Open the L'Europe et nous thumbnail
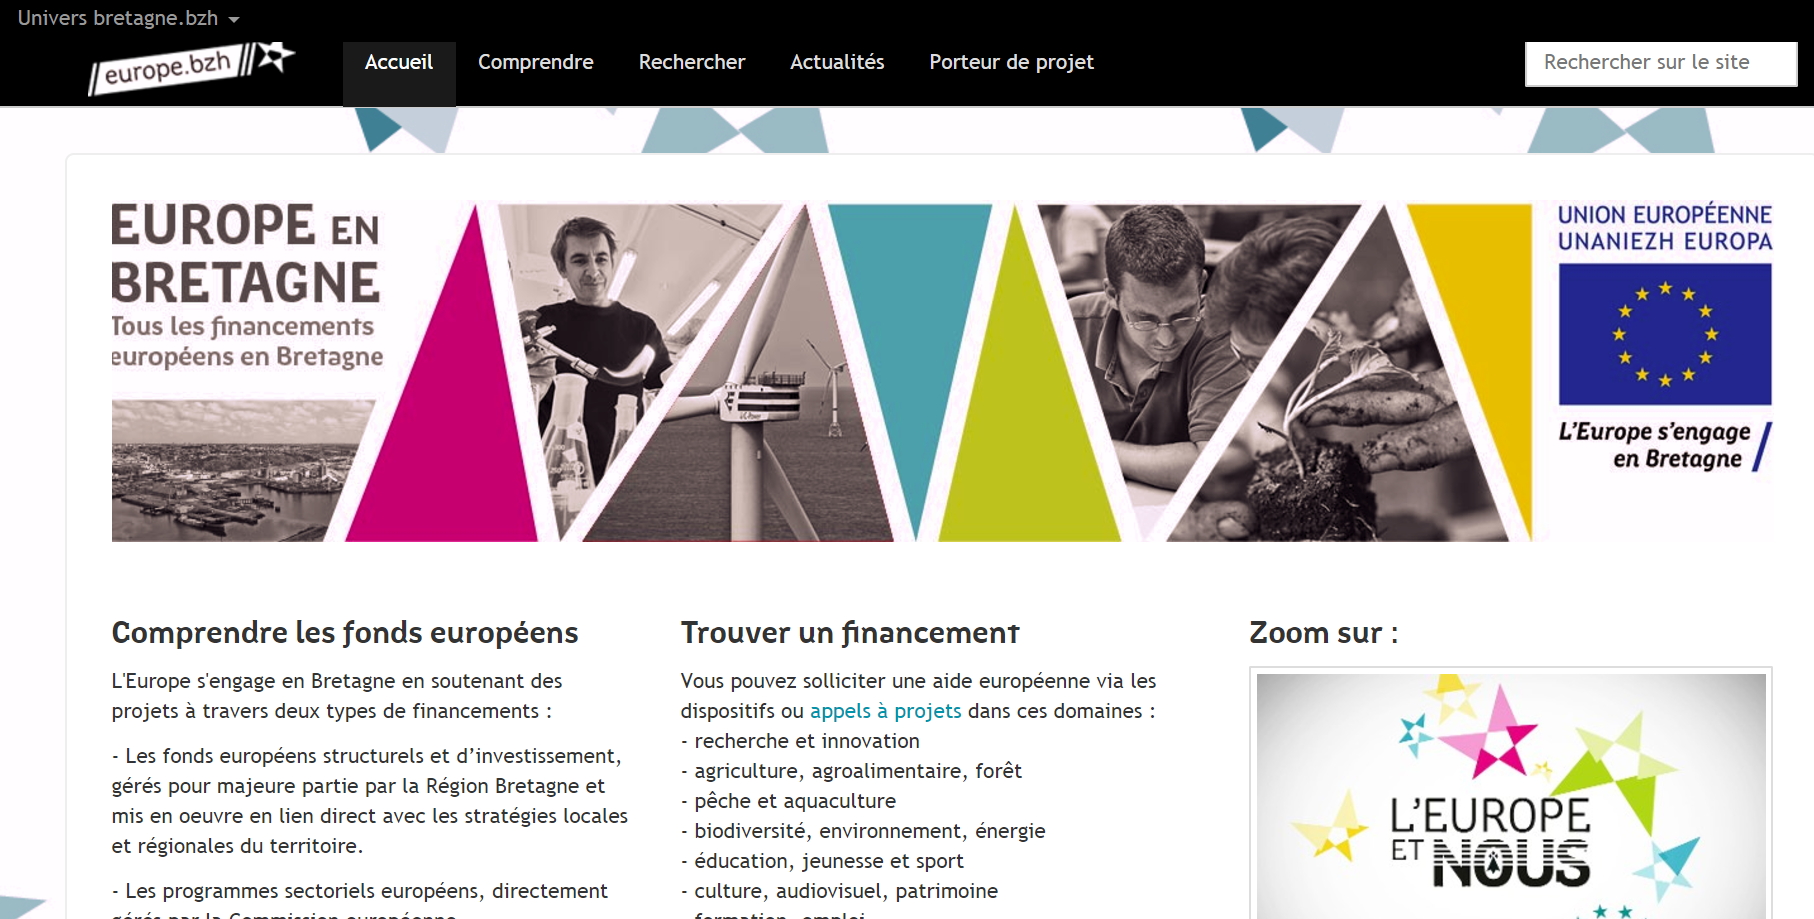This screenshot has height=919, width=1814. [1511, 795]
